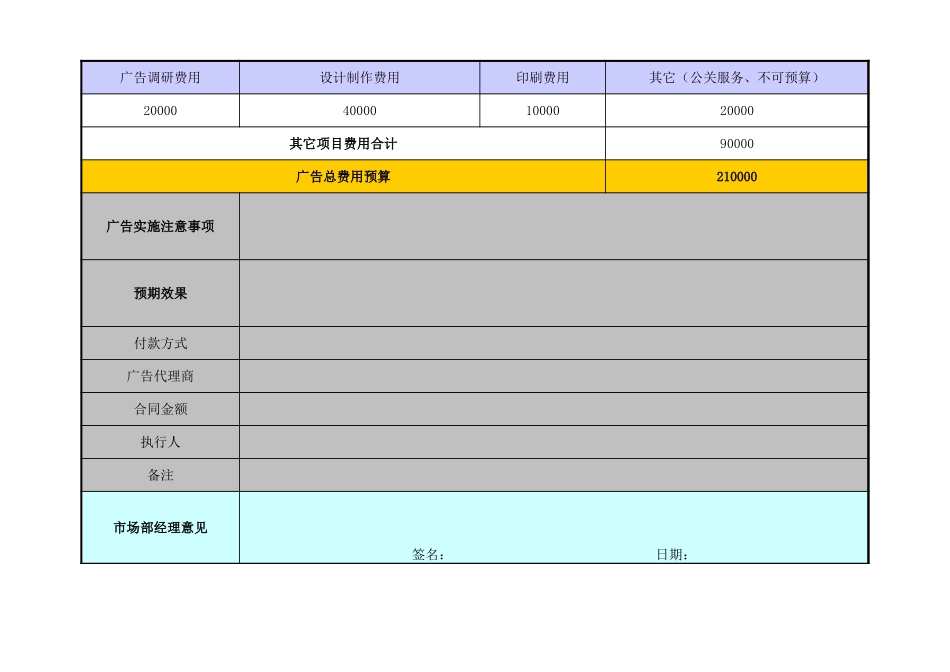Select the 210000 total budget cell
950x672 pixels.
click(735, 176)
